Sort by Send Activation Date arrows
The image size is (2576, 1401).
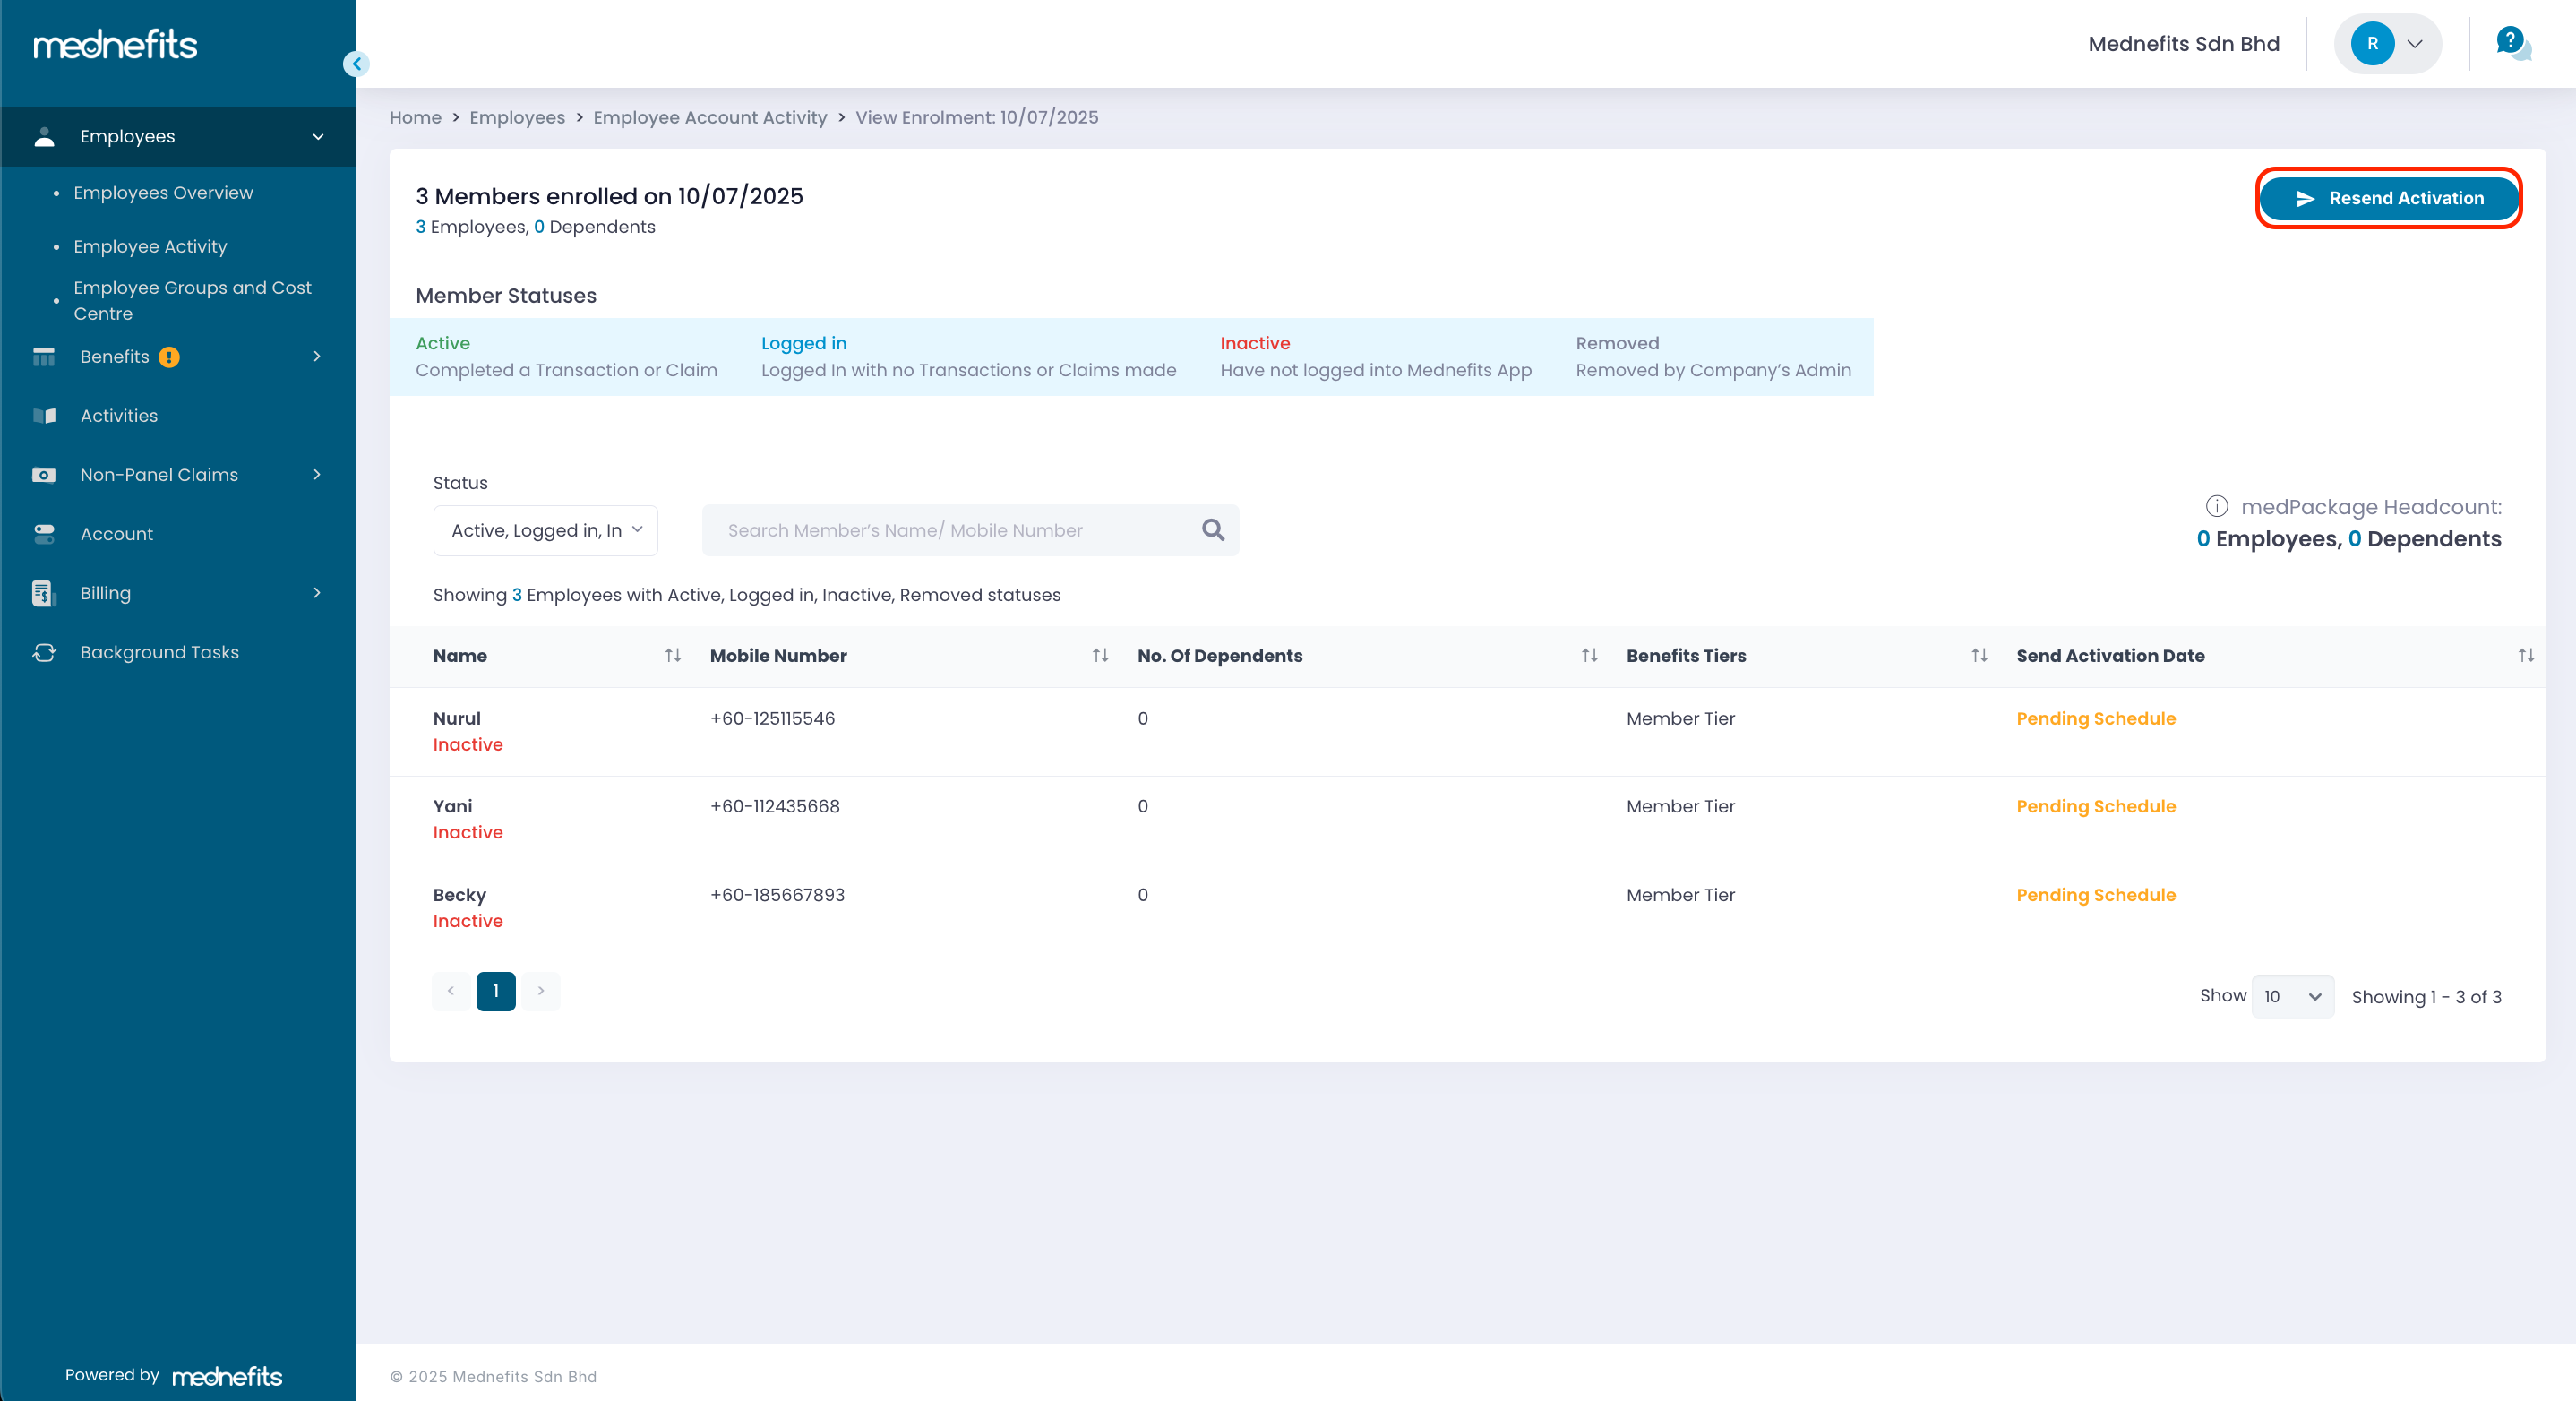click(2525, 655)
